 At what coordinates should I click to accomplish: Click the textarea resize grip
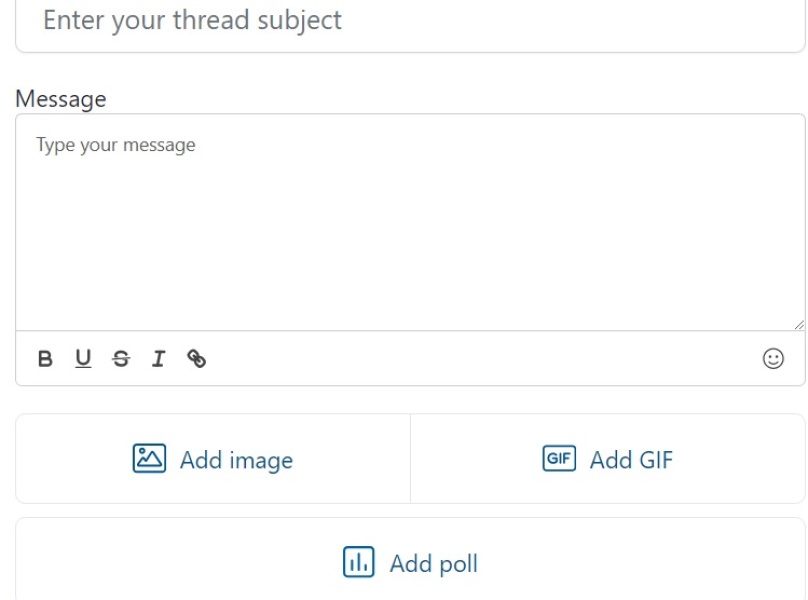[x=798, y=323]
